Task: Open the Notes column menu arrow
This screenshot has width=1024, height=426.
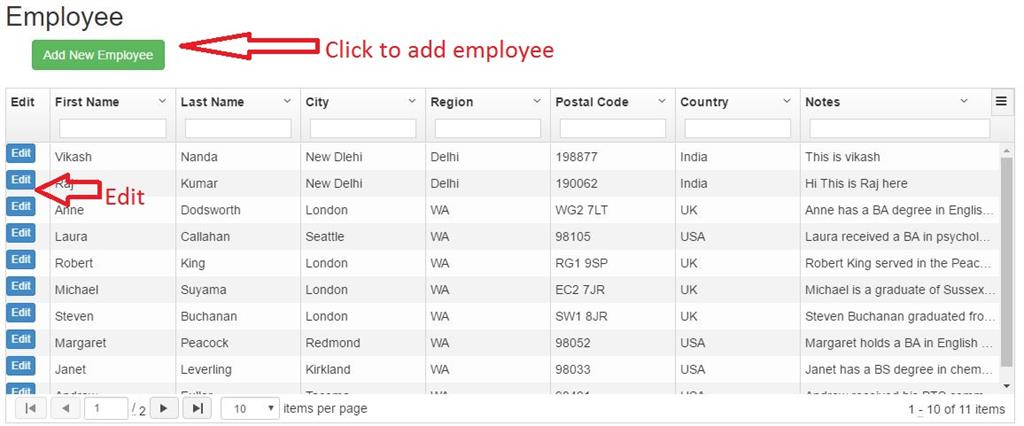Action: (x=964, y=102)
